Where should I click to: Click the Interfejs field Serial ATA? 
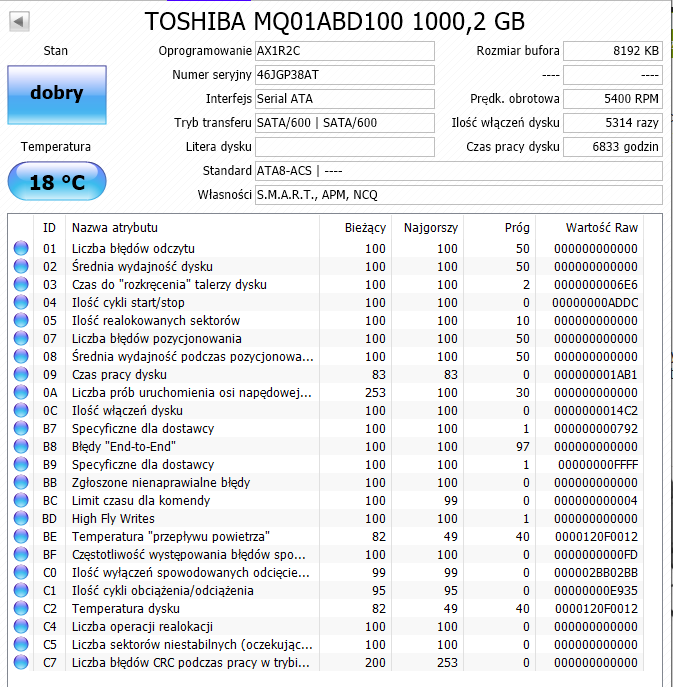coord(345,99)
